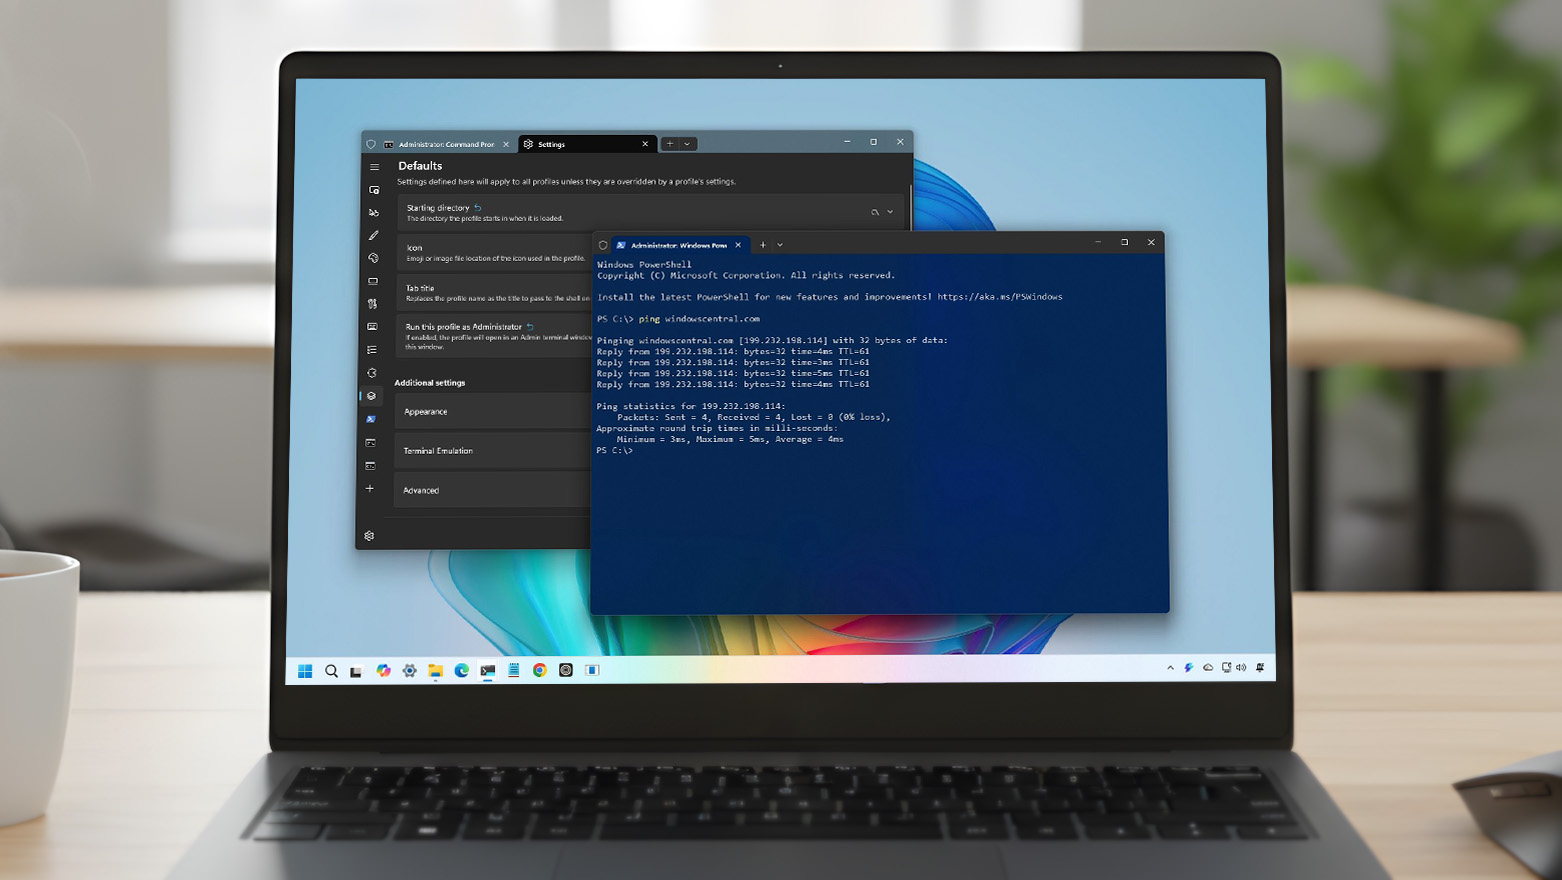This screenshot has height=880, width=1562.
Task: Reset Run this profile as Administrator setting
Action: tap(528, 326)
